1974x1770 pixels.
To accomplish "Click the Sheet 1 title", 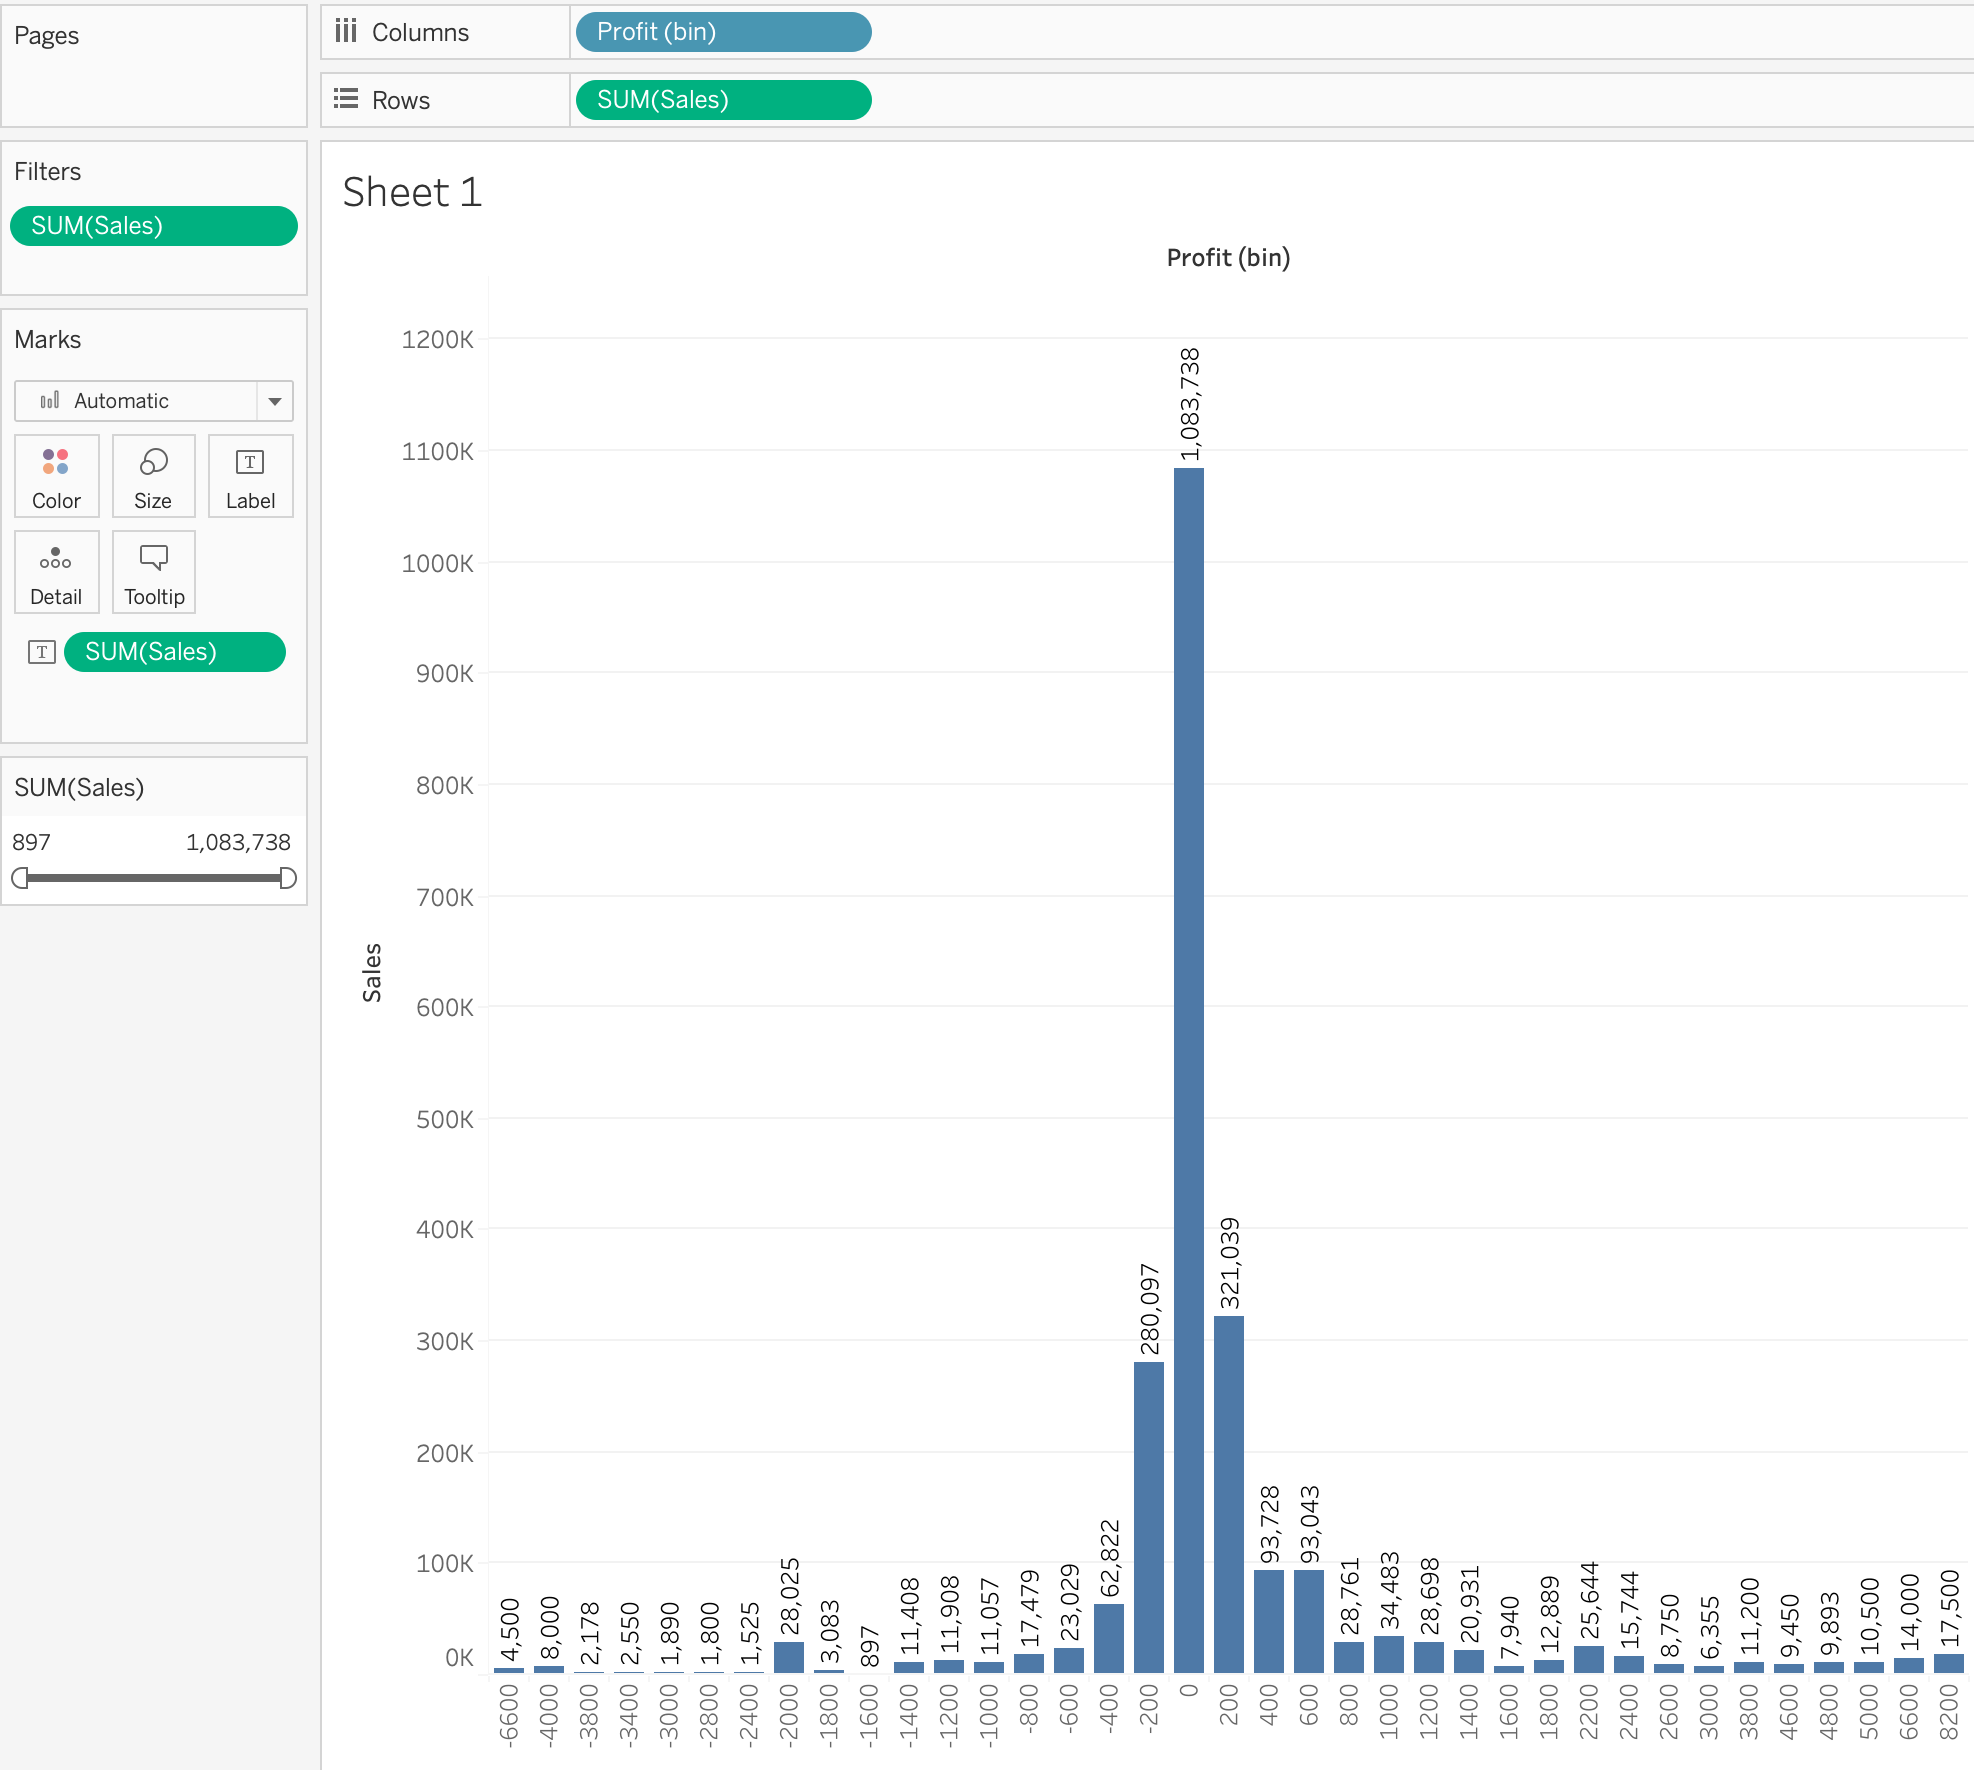I will [x=412, y=192].
